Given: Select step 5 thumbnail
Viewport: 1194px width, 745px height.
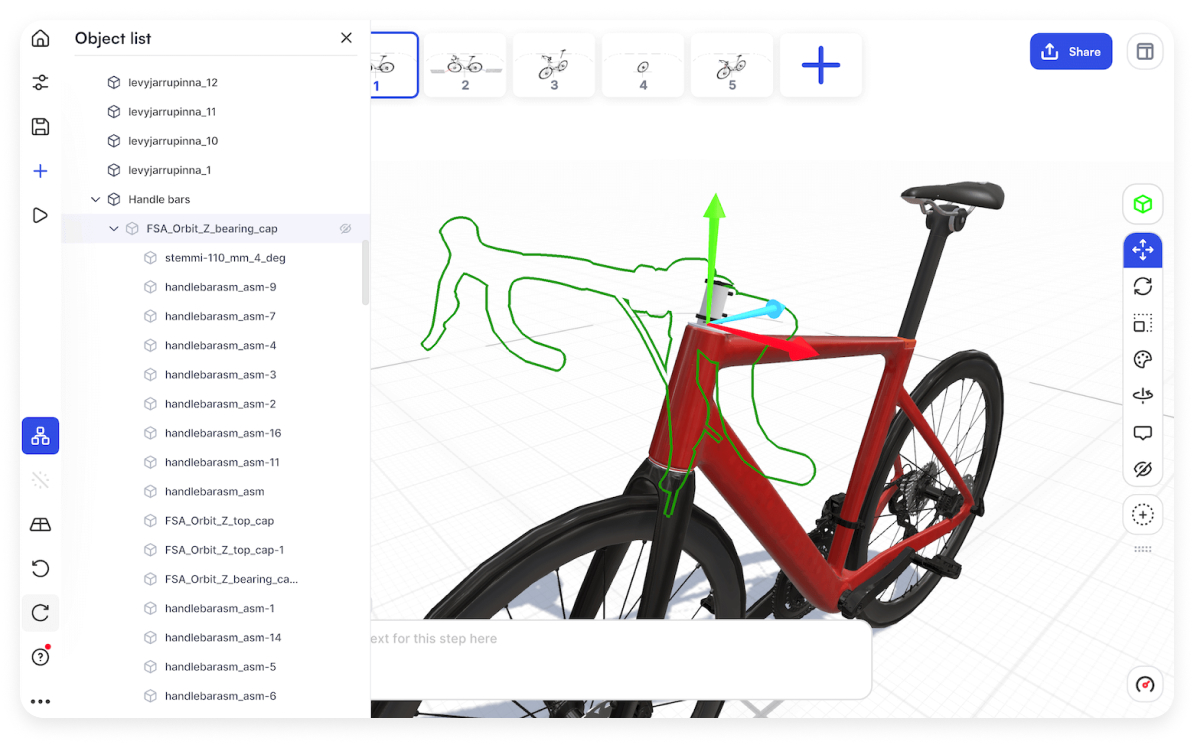Looking at the screenshot, I should [732, 65].
